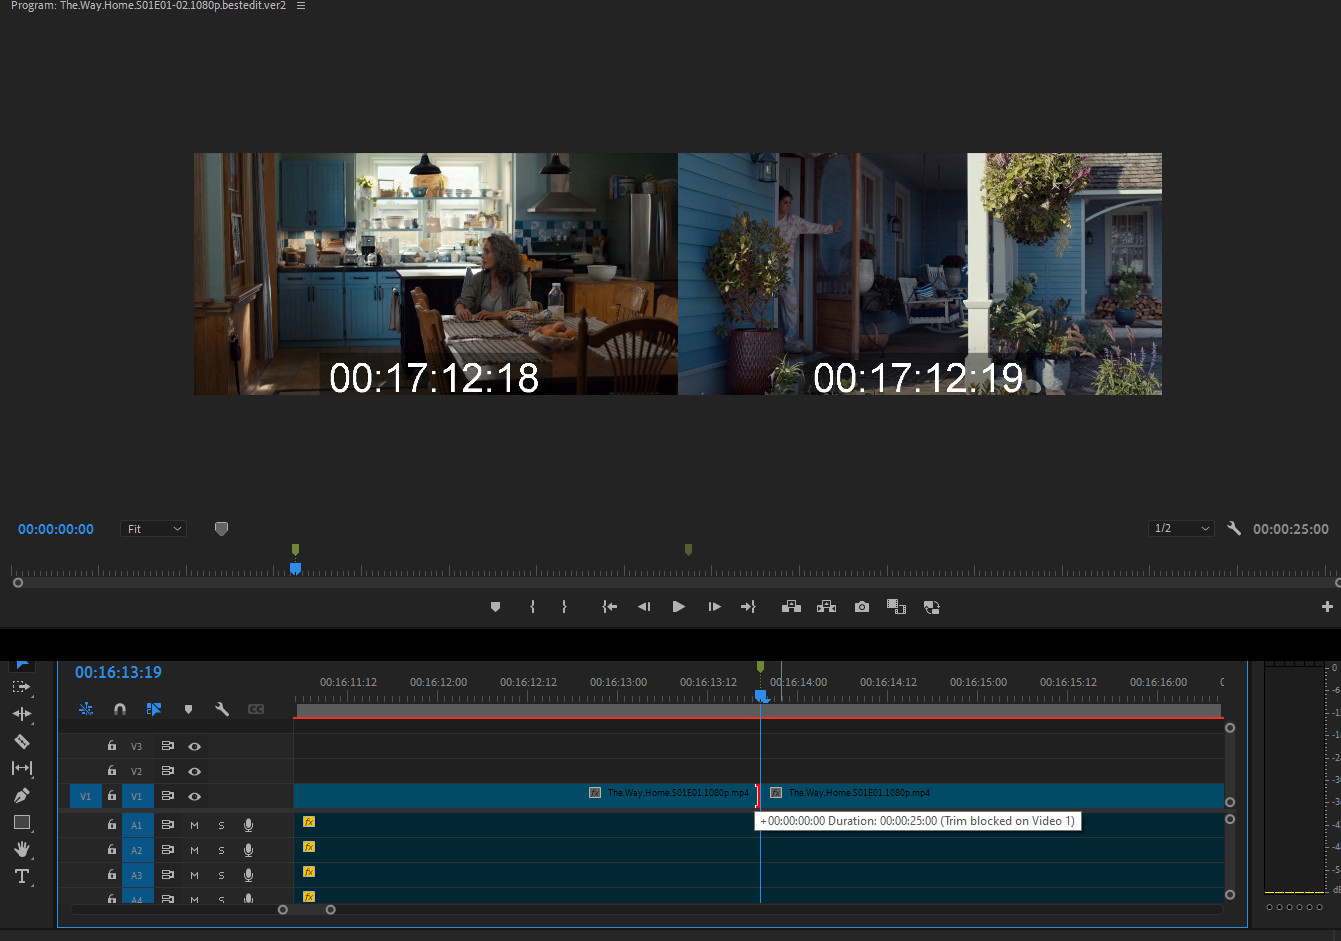Screen dimensions: 1341x941
Task: Enable voice-over record on A1
Action: pyautogui.click(x=248, y=825)
